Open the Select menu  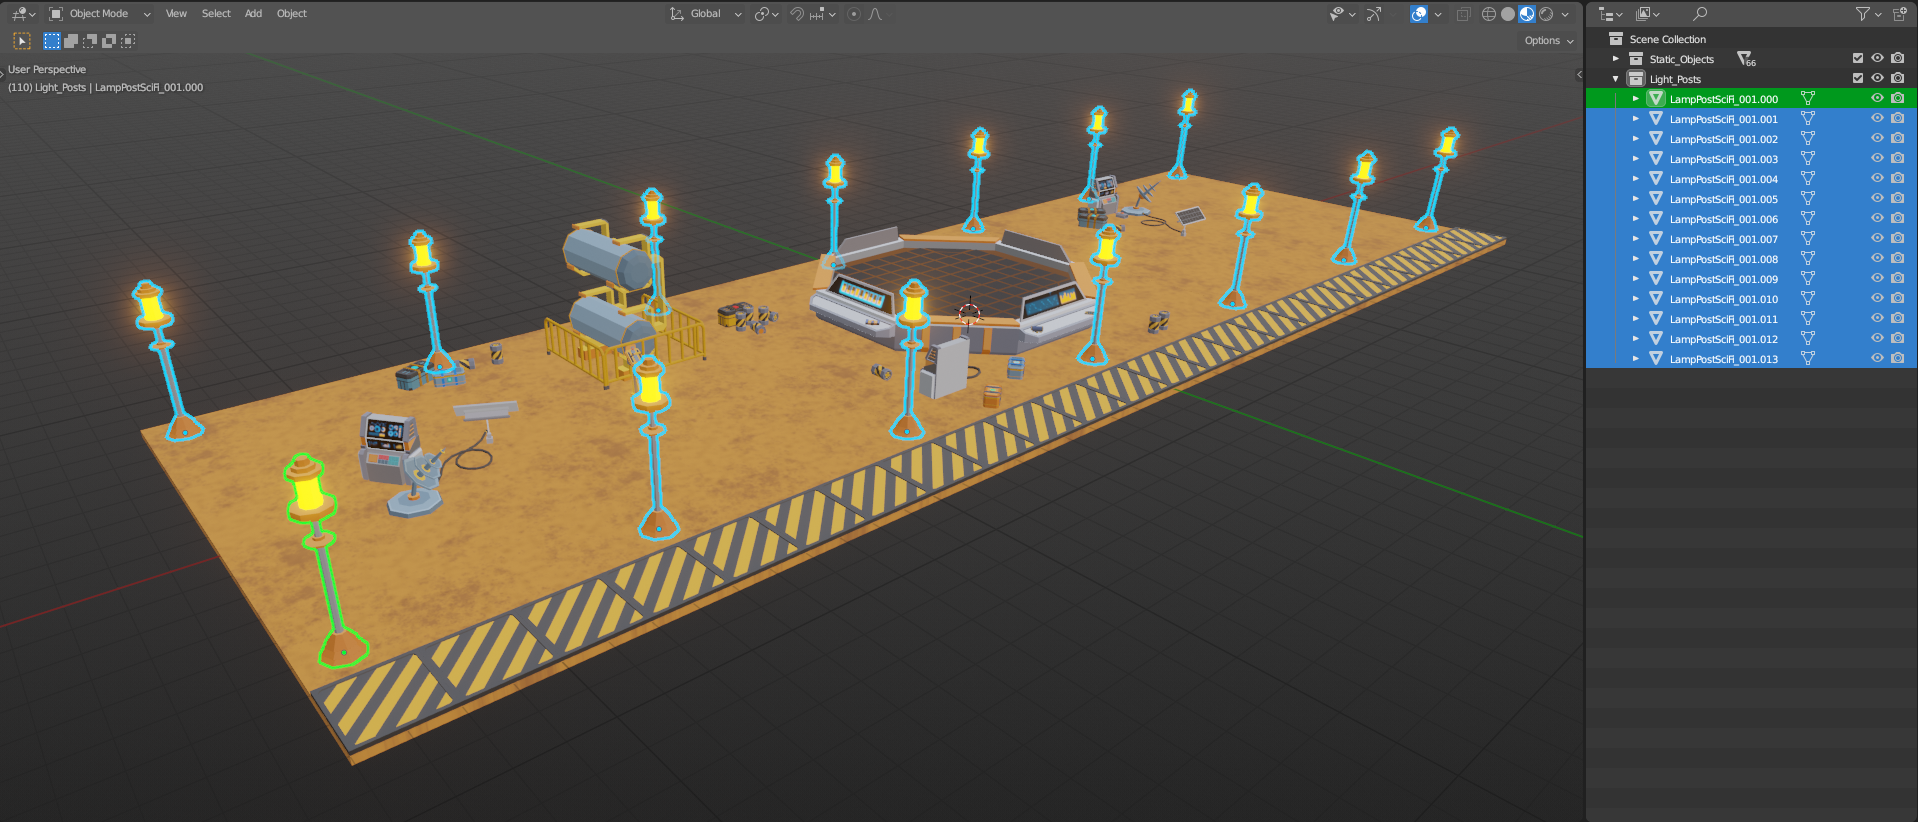(216, 14)
